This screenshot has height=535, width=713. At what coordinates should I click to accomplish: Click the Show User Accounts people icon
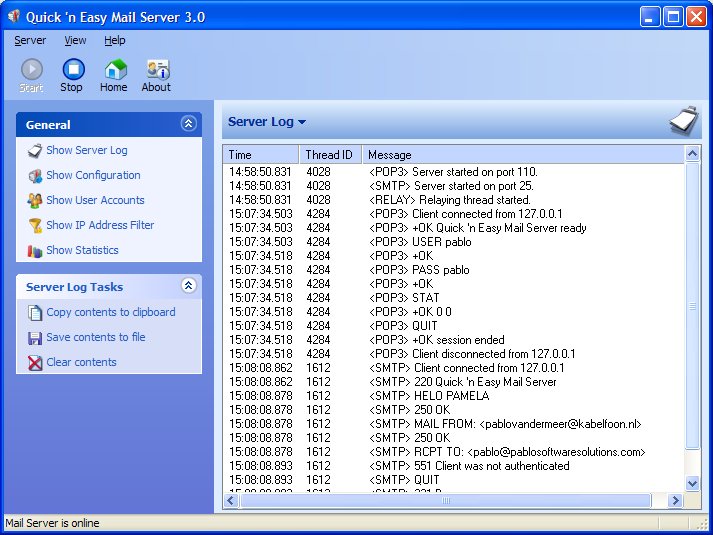point(35,200)
